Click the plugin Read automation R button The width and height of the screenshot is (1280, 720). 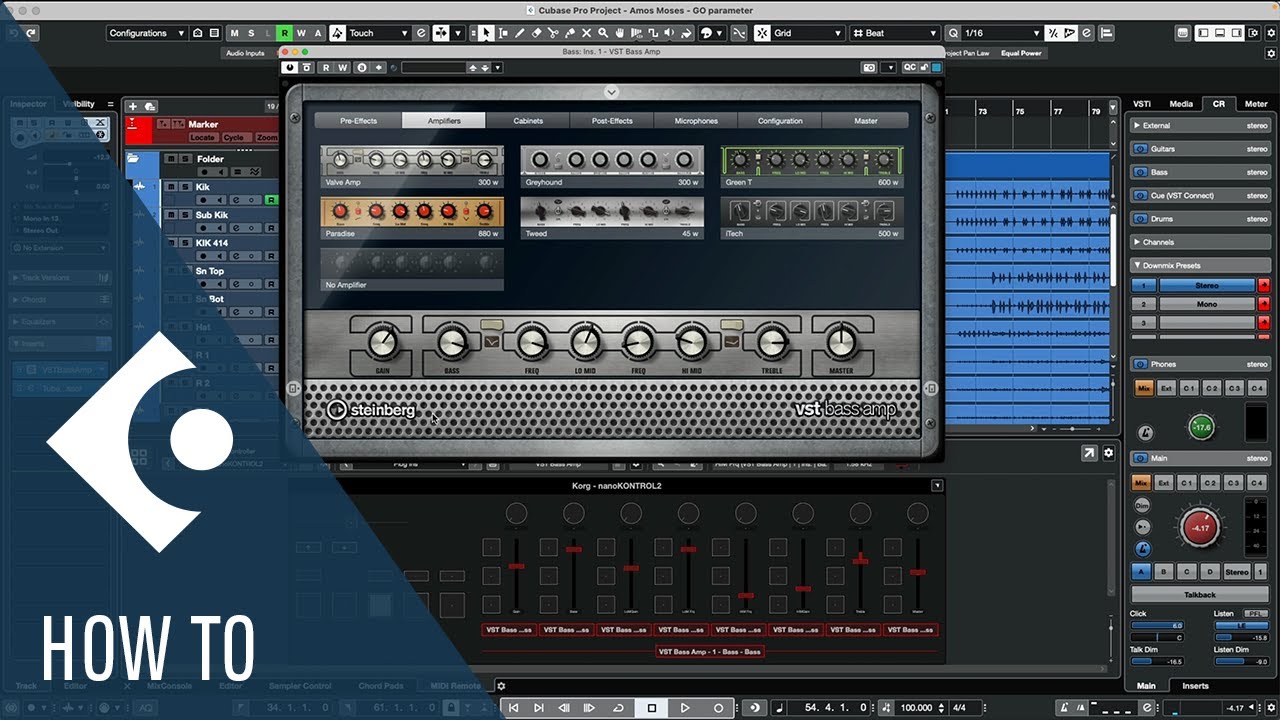326,68
